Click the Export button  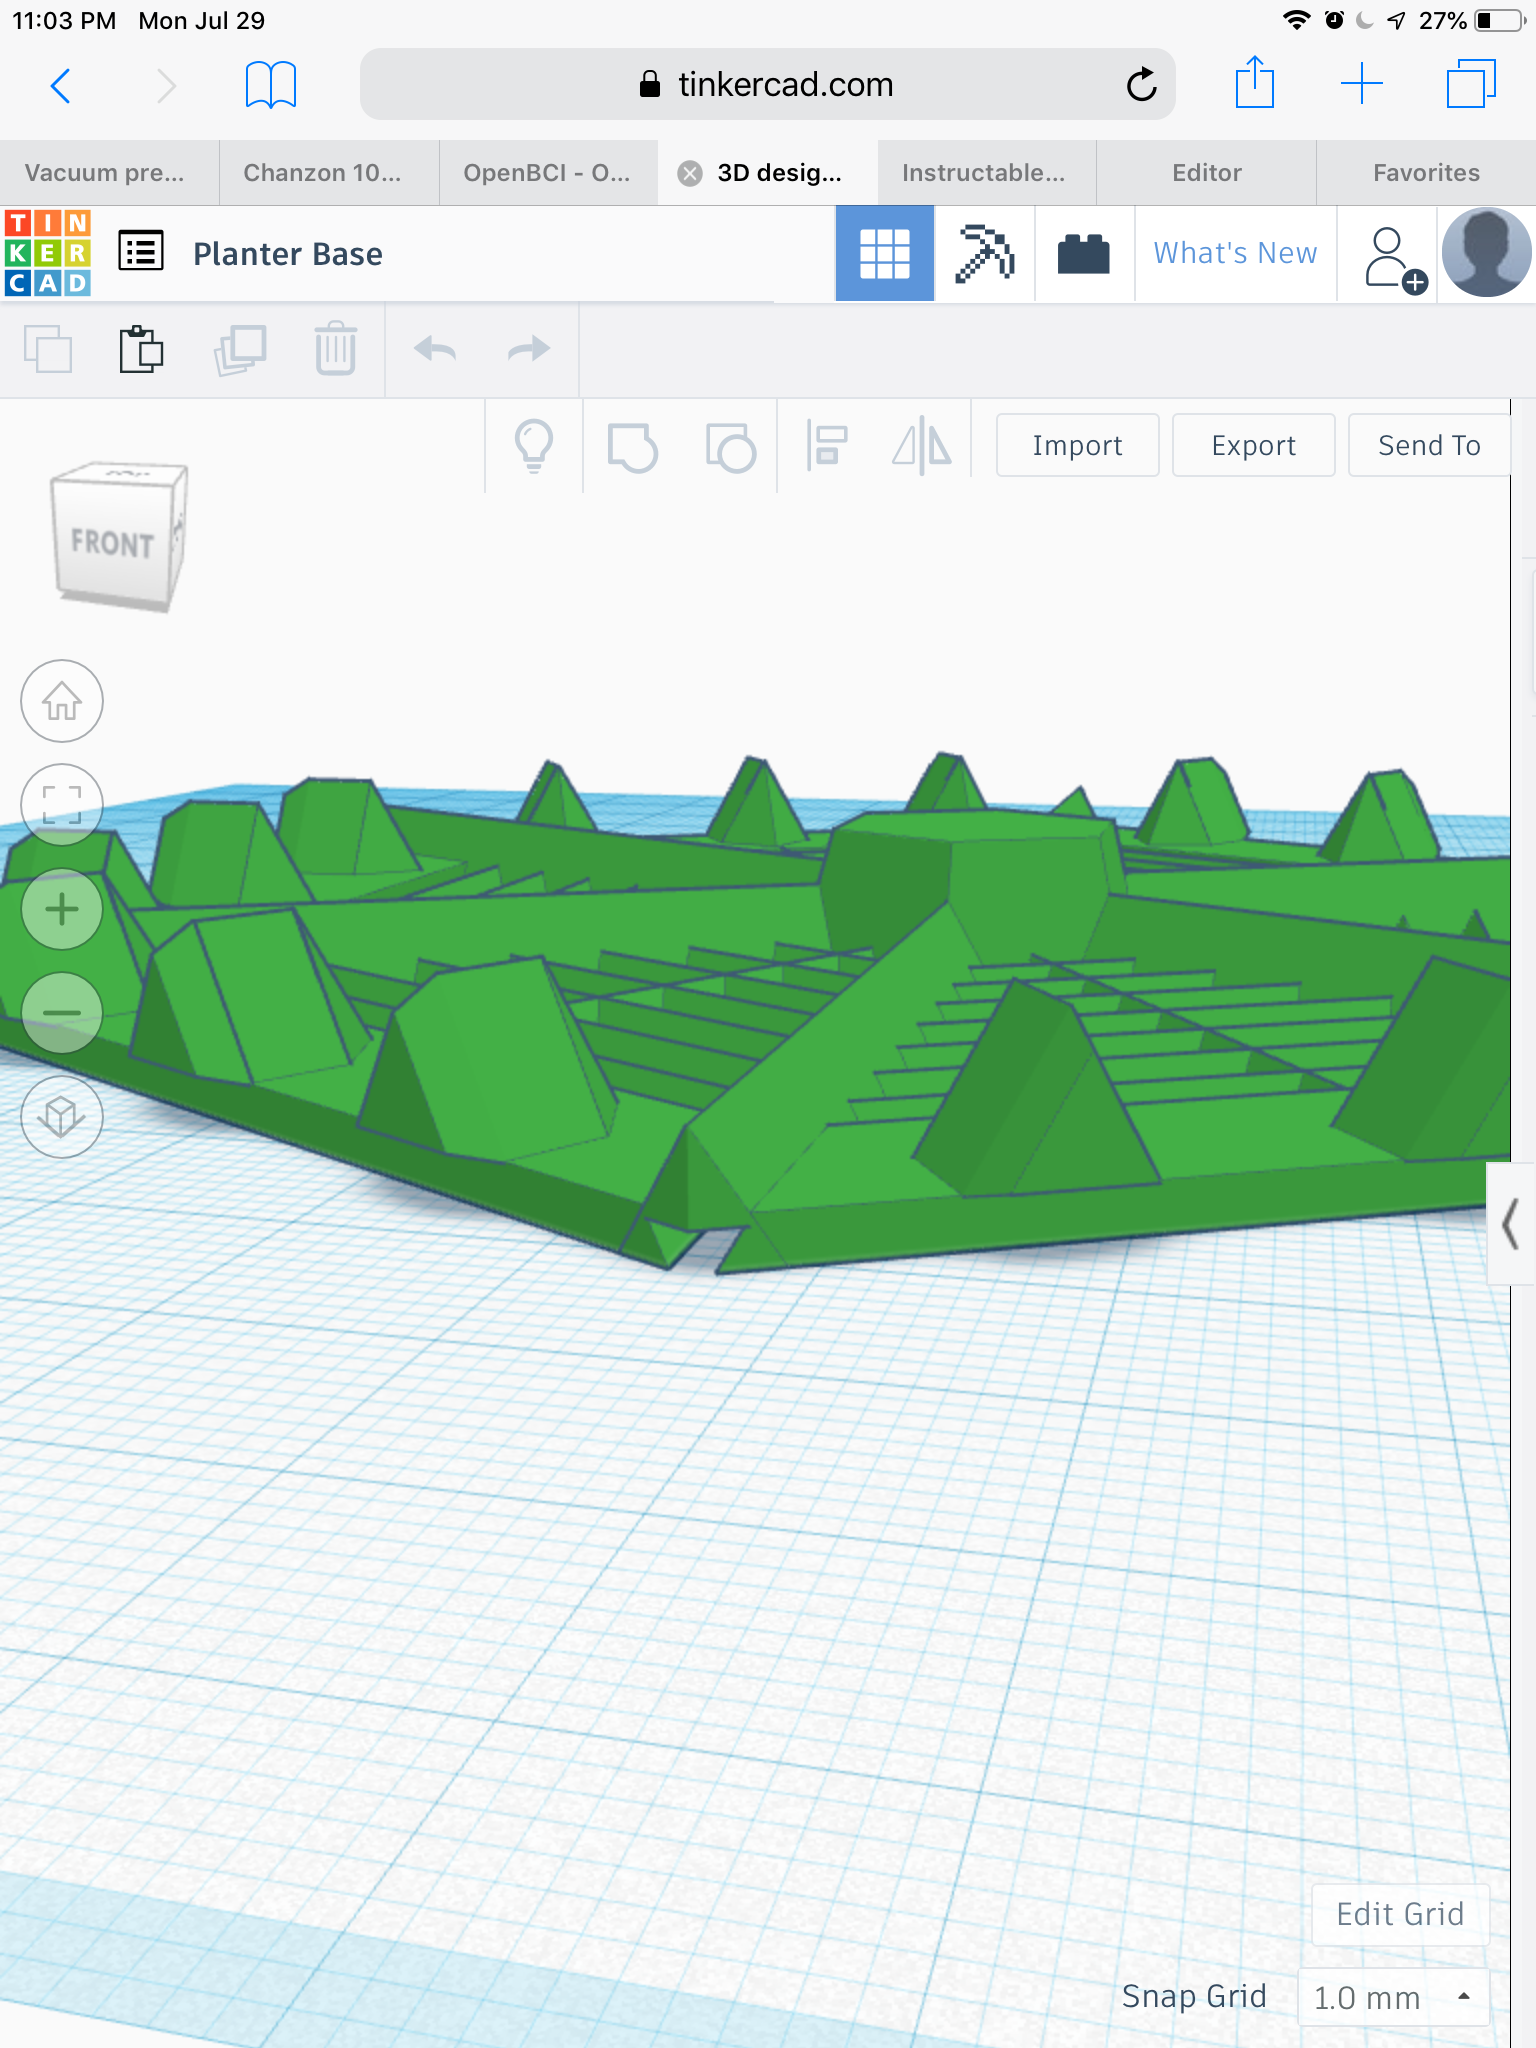tap(1253, 445)
